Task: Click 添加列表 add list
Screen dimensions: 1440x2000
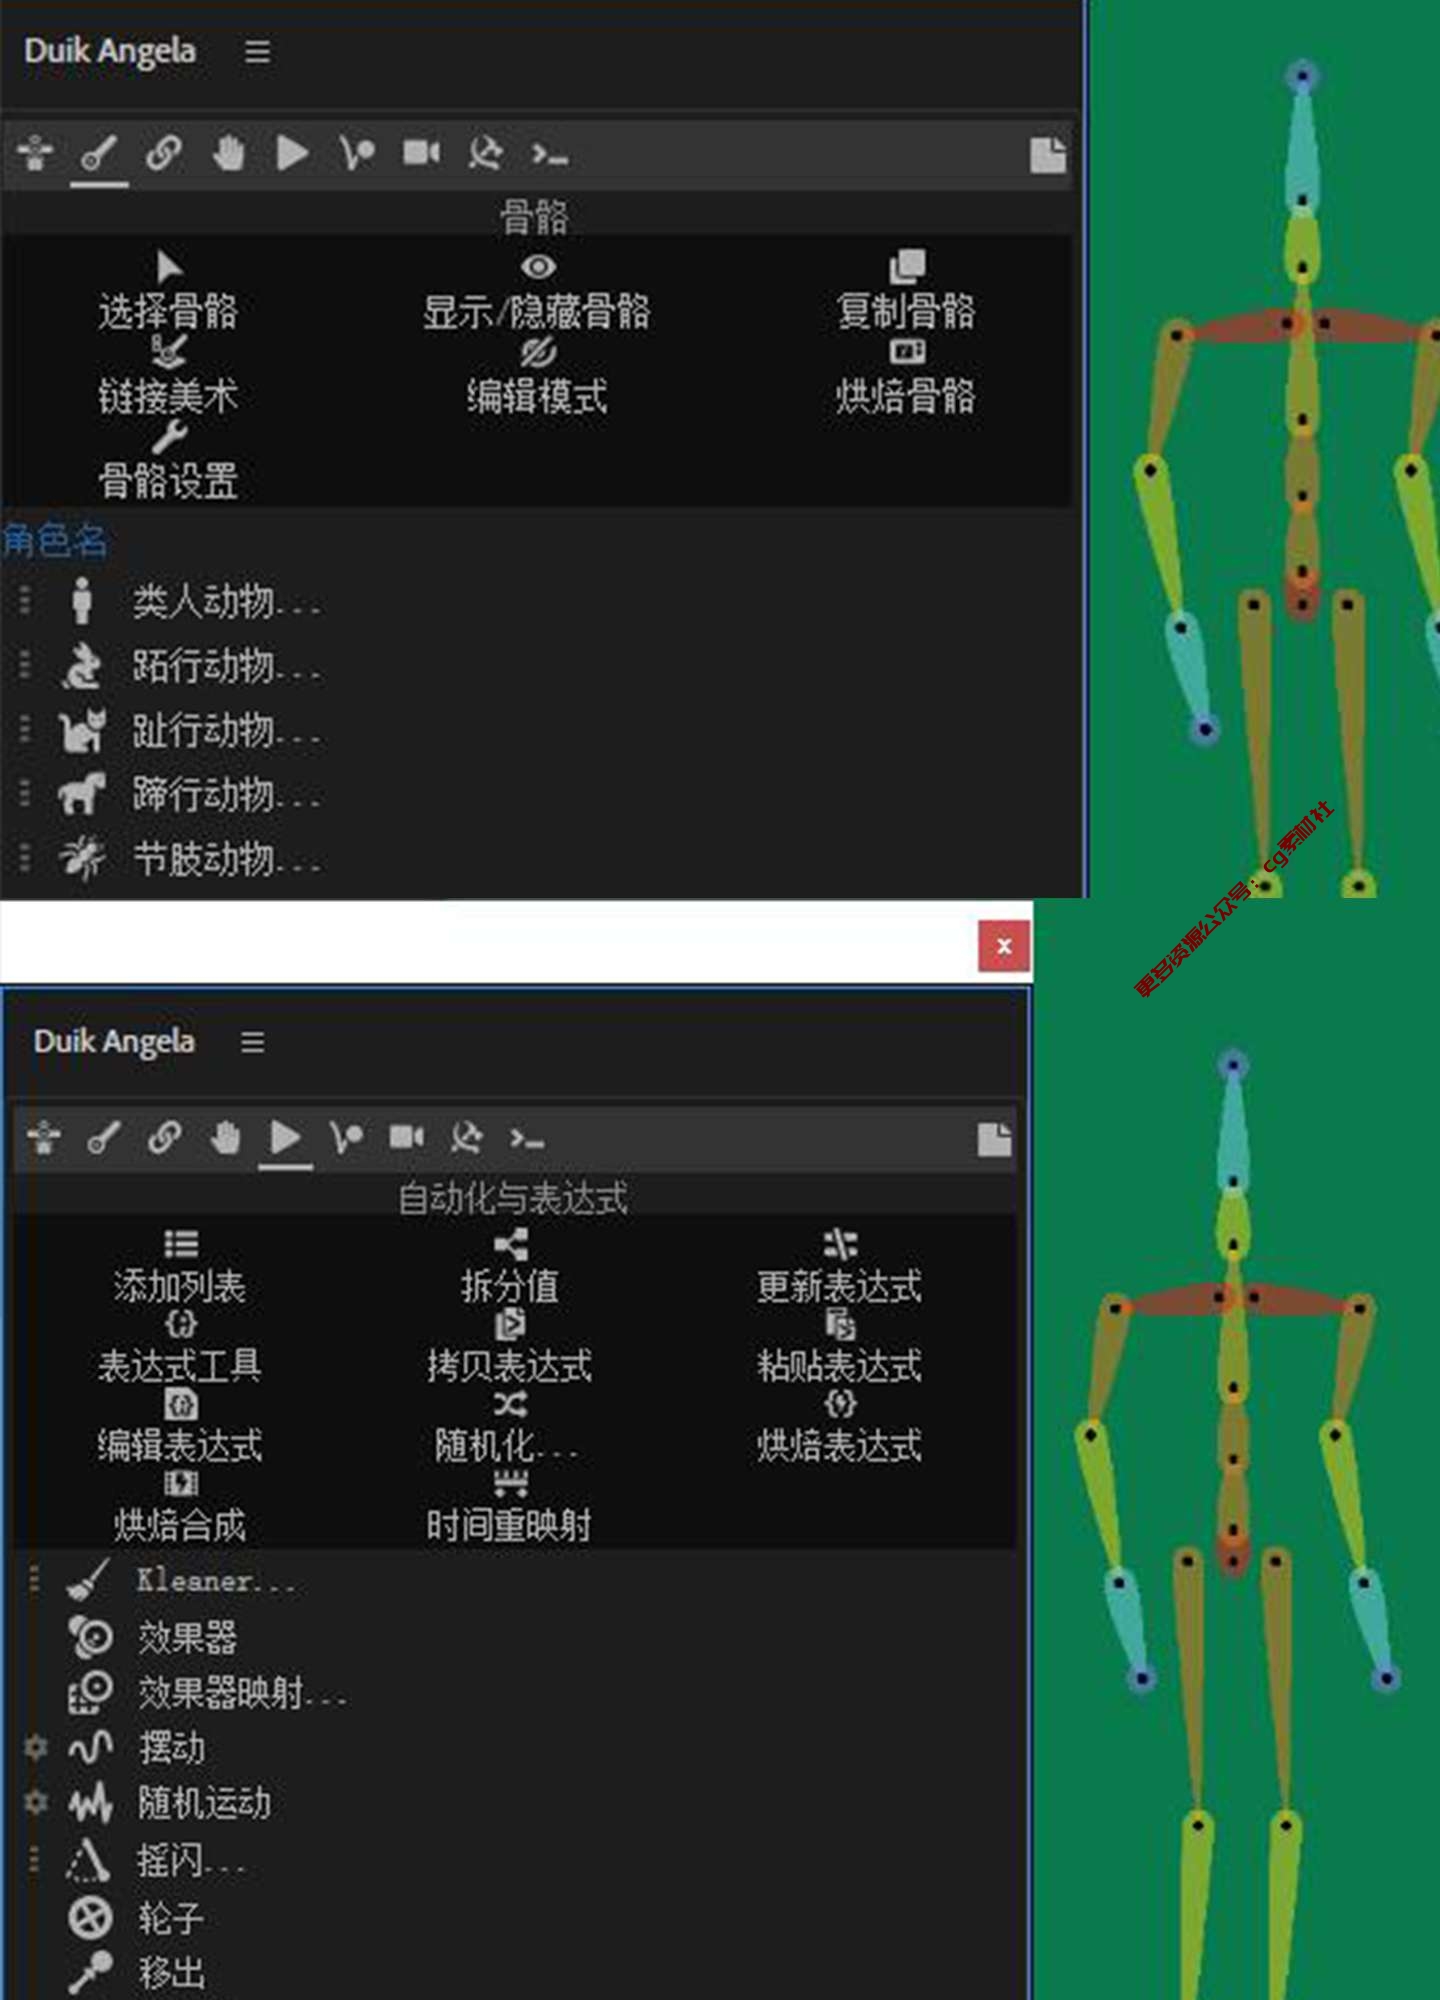Action: tap(180, 1268)
